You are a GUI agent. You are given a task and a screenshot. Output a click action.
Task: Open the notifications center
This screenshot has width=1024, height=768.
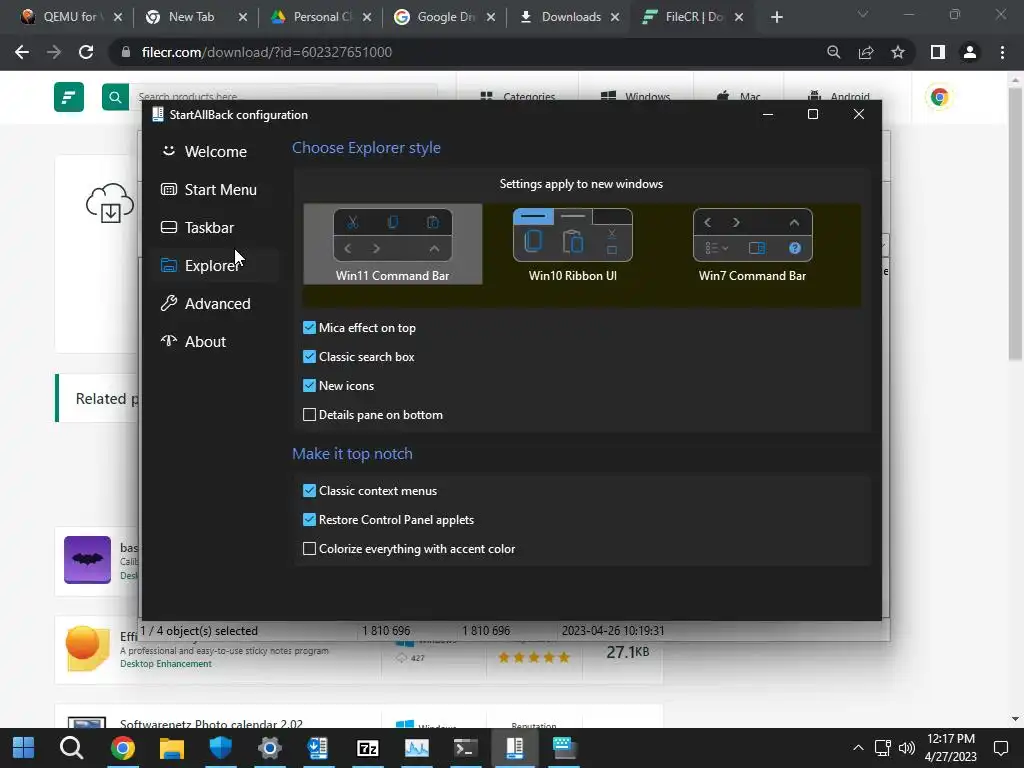tap(1000, 748)
